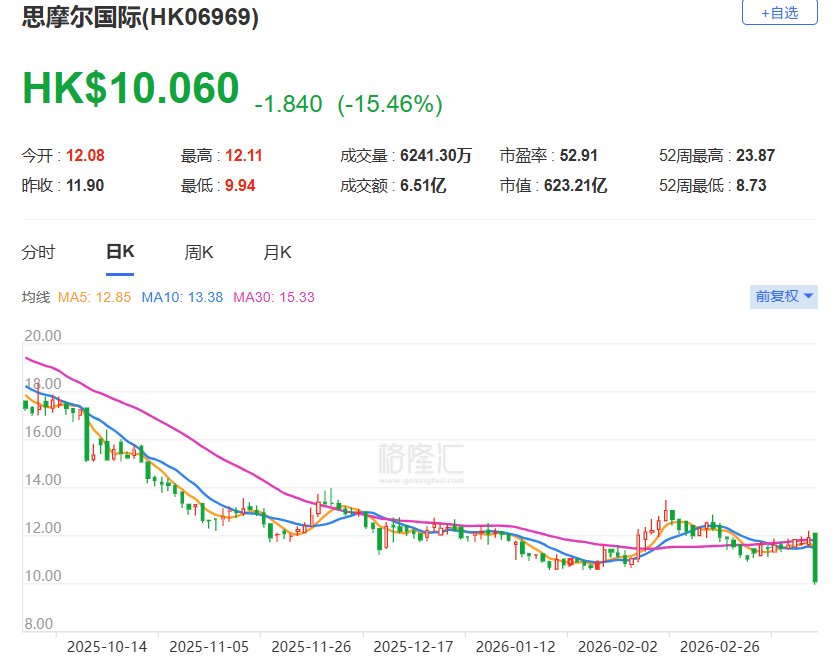This screenshot has height=659, width=840.
Task: Click the 昨收 value 11.90
Action: 85,185
